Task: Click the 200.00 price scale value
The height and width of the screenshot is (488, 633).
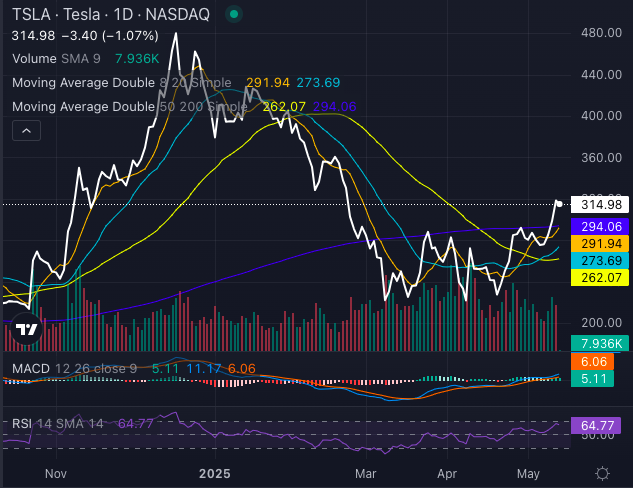Action: 601,323
